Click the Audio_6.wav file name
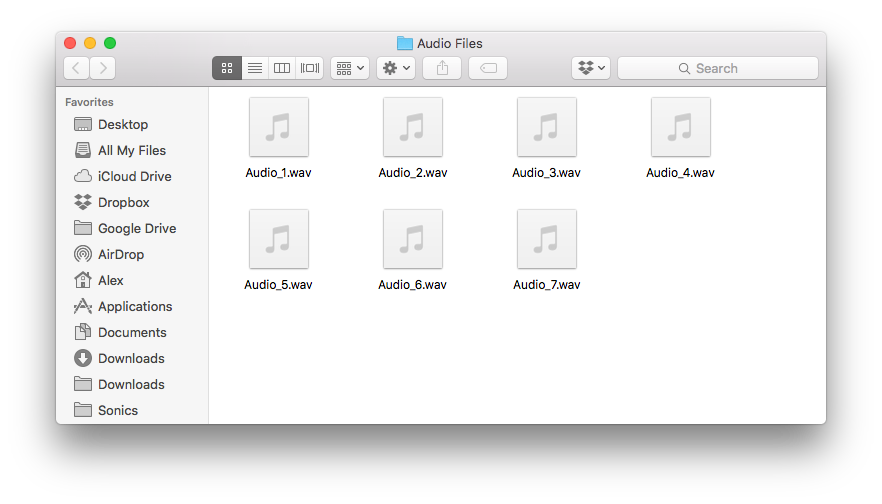This screenshot has width=882, height=504. pos(412,285)
